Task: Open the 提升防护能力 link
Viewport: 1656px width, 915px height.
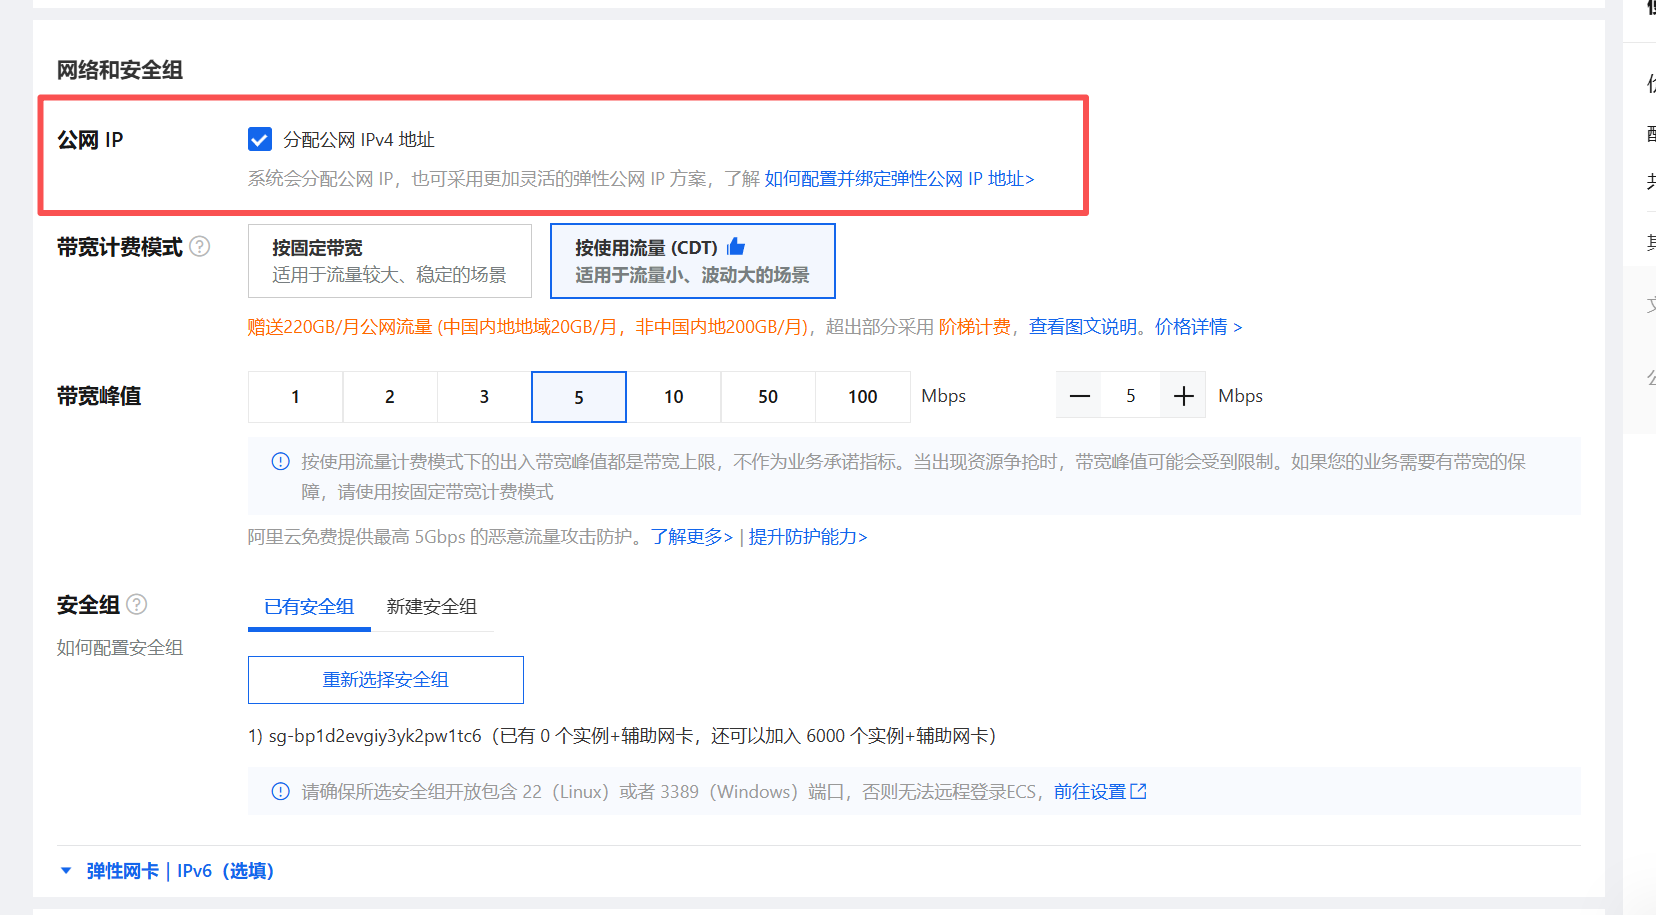Action: click(808, 537)
